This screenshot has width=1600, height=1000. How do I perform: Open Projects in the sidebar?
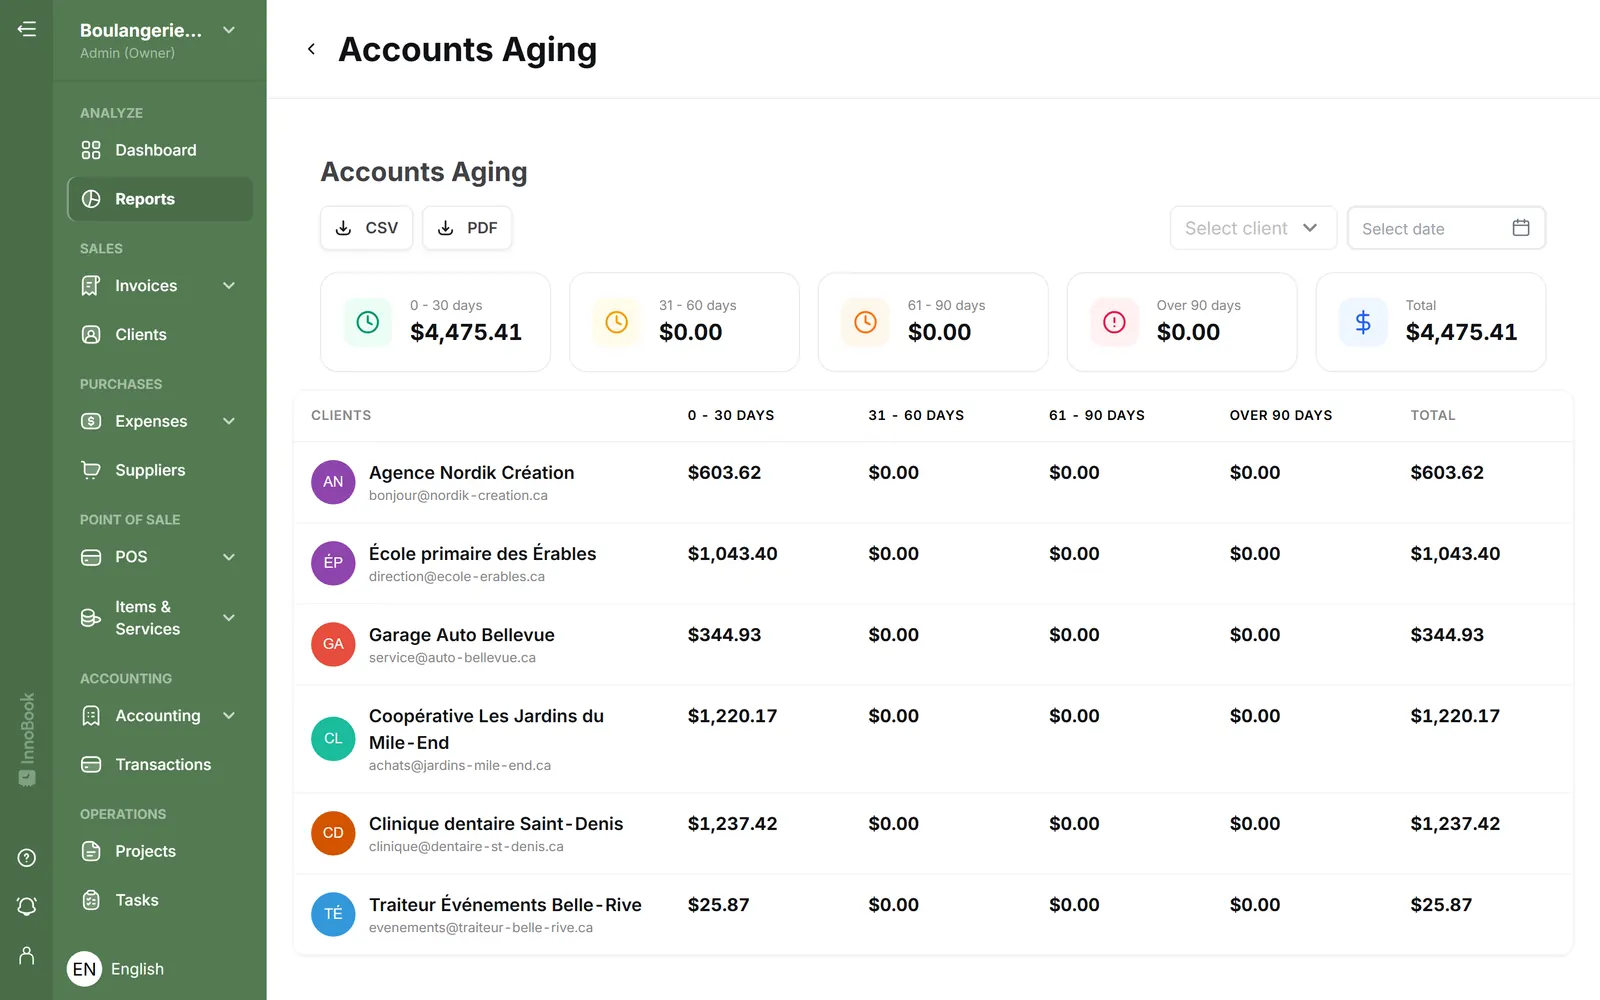[160, 852]
